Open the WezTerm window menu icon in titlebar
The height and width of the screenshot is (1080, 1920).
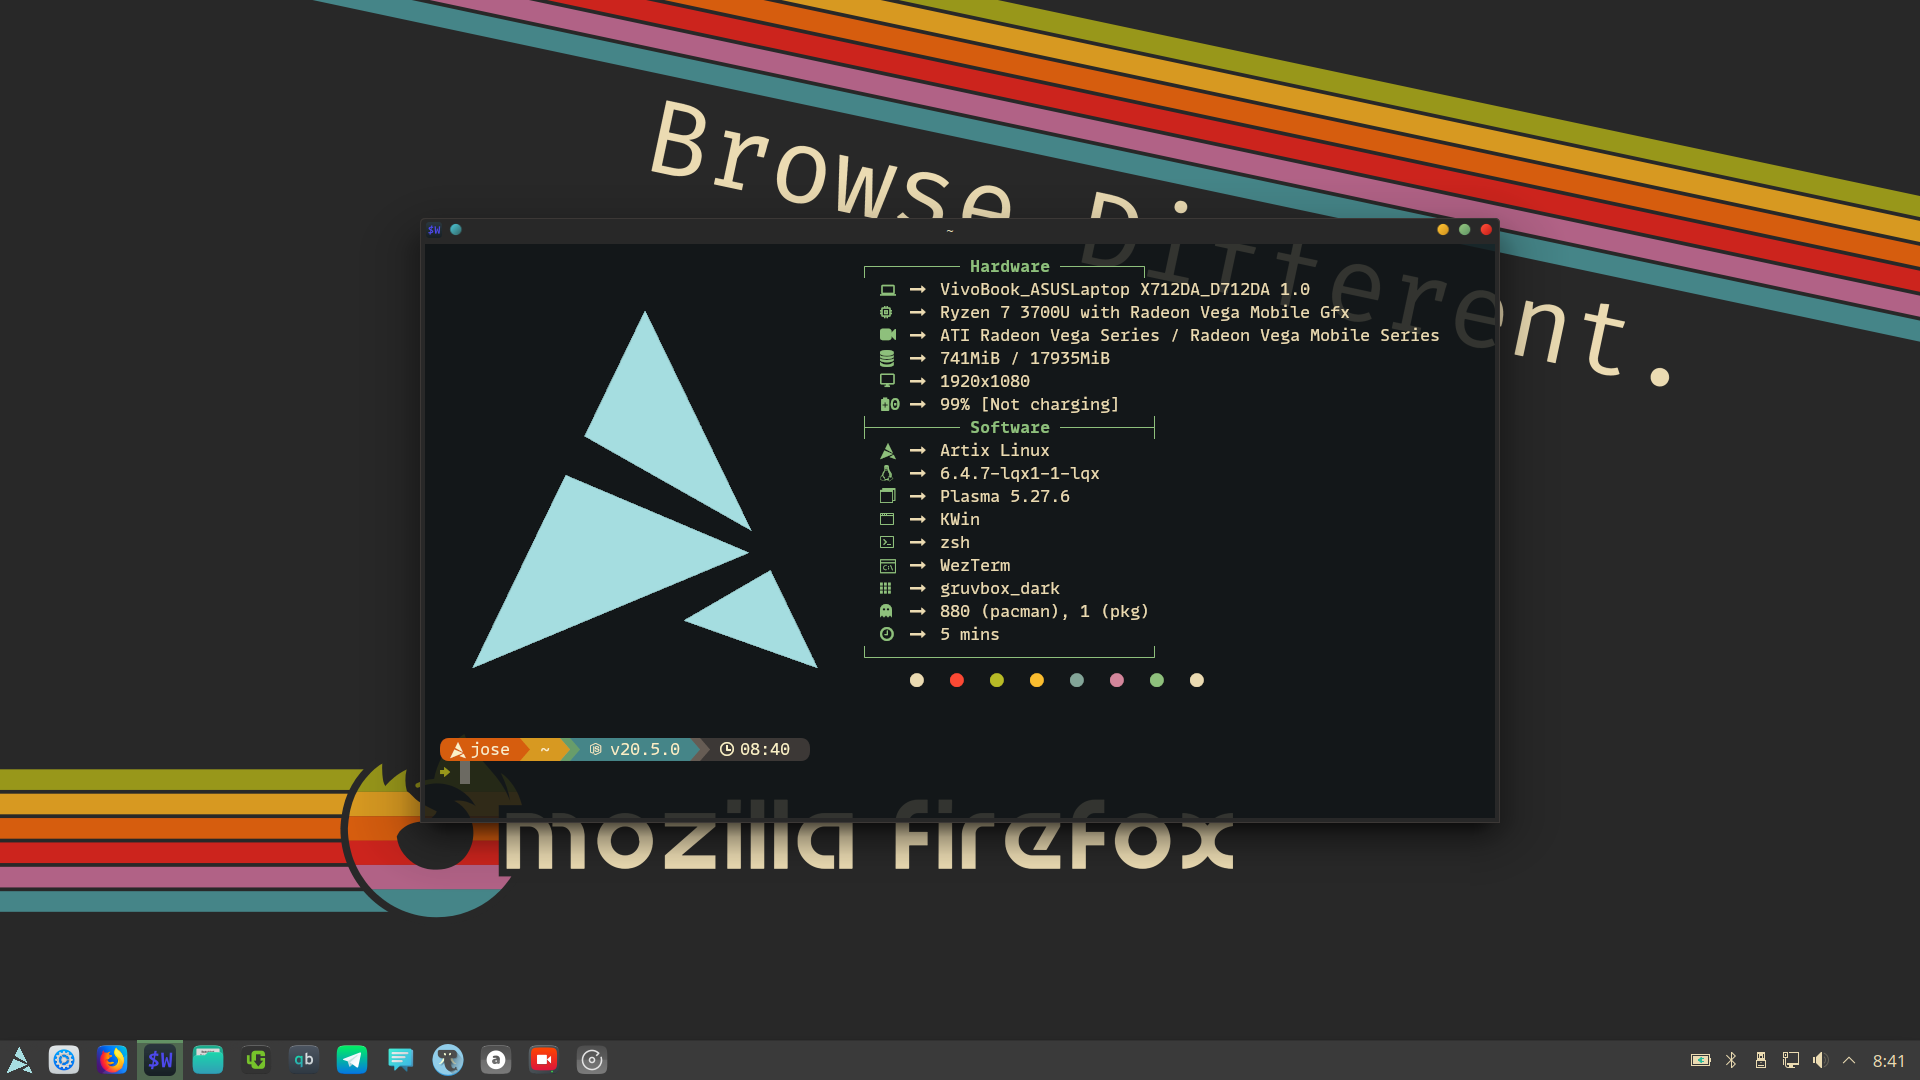[434, 230]
